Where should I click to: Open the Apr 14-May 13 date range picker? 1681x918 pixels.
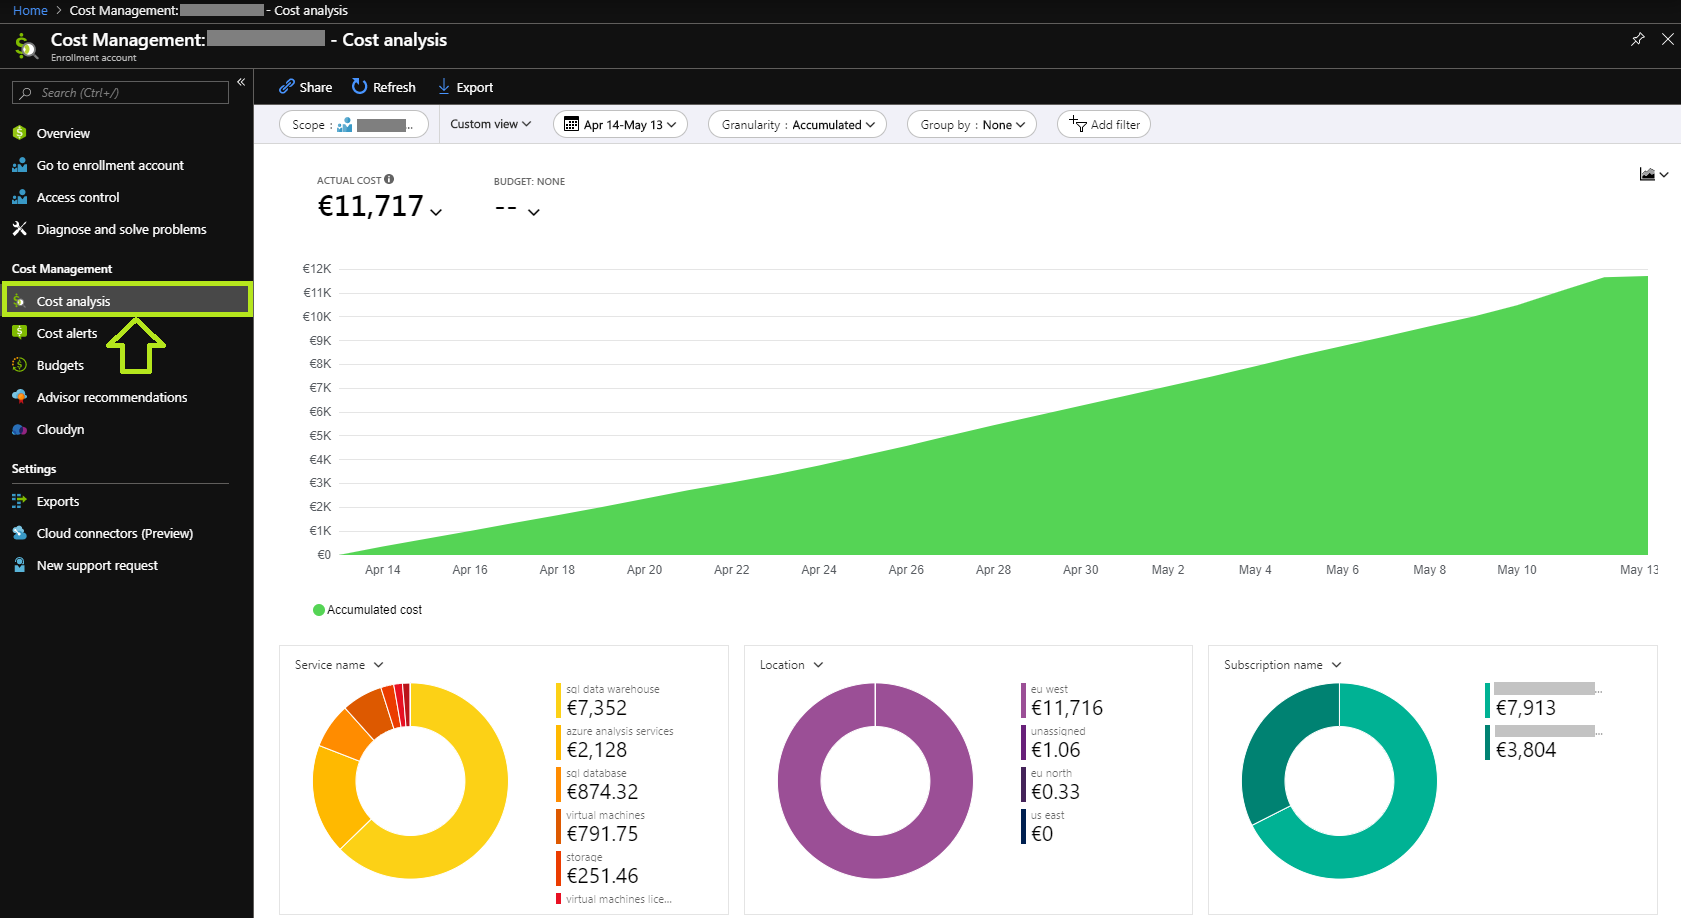point(620,124)
